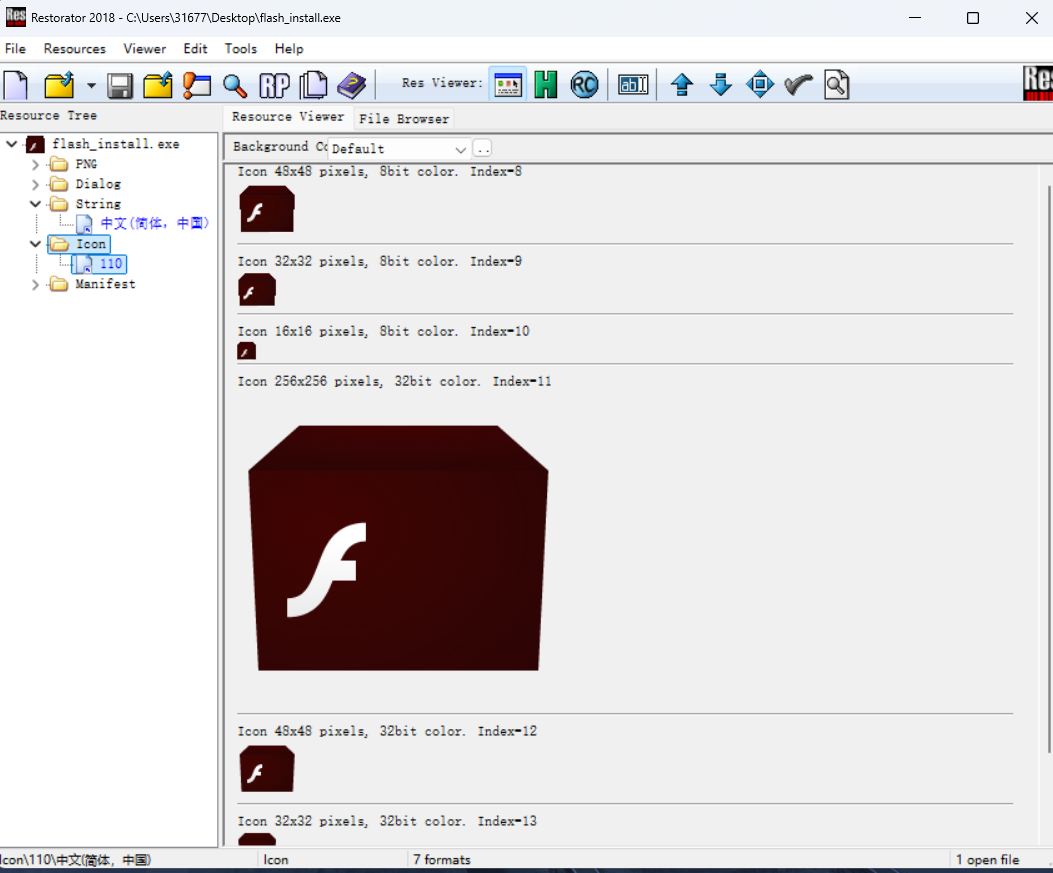Click the Restorator app icon in title bar
1053x873 pixels.
(15, 17)
